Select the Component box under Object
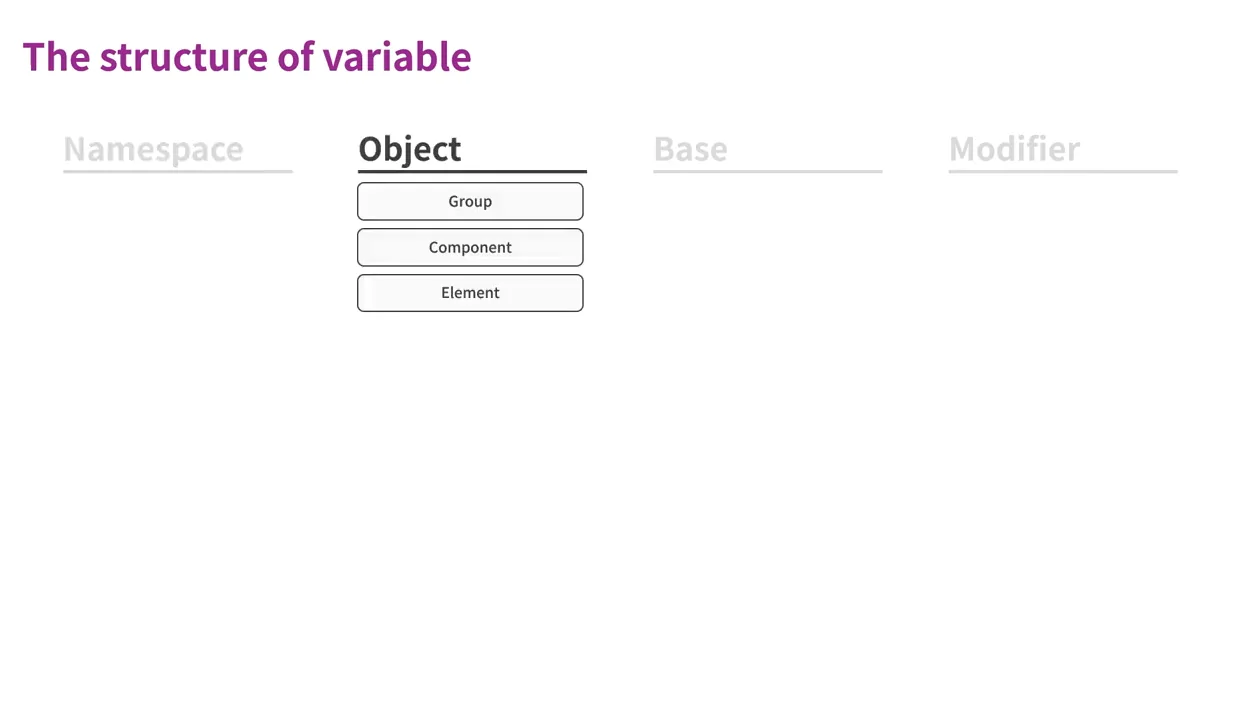Viewport: 1260px width, 714px height. click(470, 247)
